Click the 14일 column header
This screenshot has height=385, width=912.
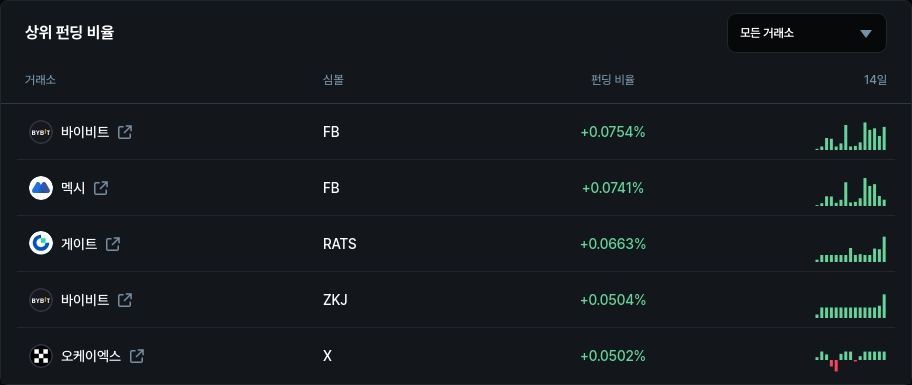(x=875, y=80)
